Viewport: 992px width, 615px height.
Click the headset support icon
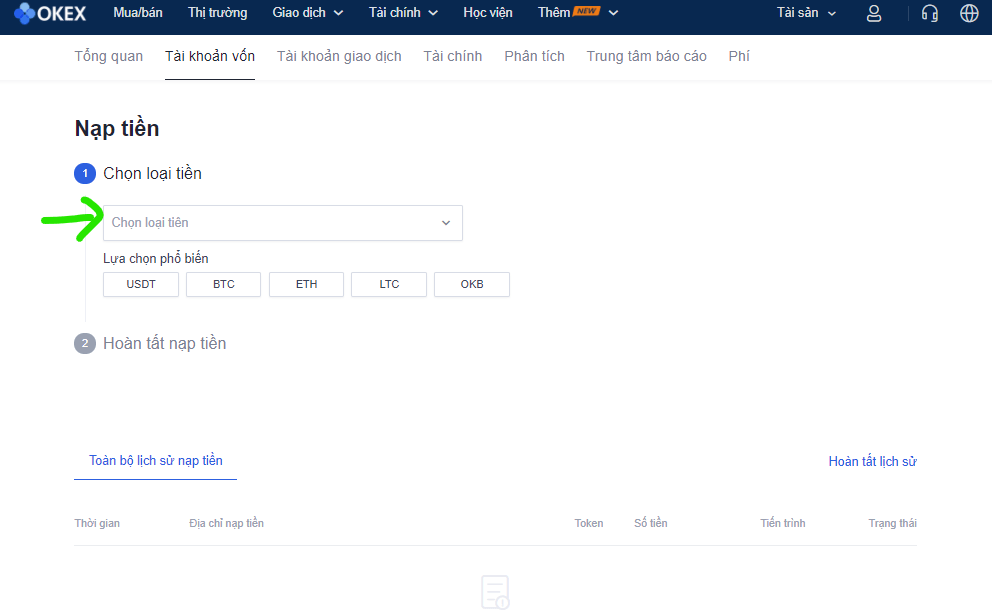(x=930, y=13)
